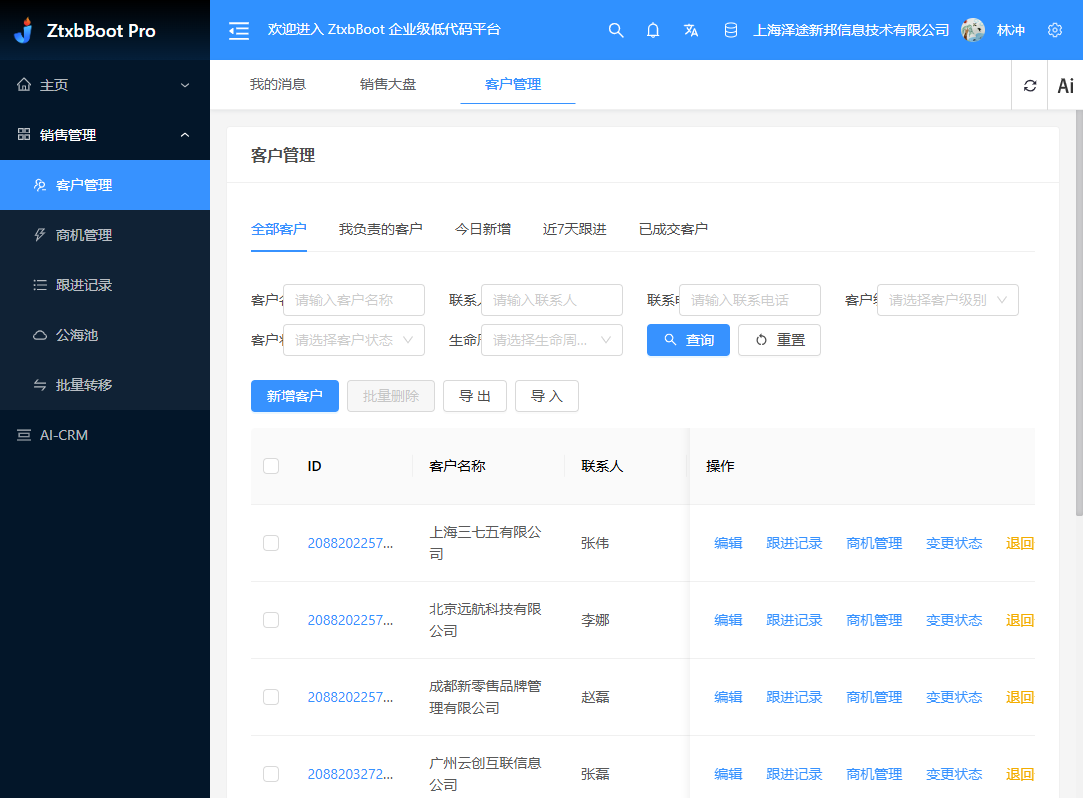The width and height of the screenshot is (1083, 798).
Task: Open 跟进记录 in the sidebar
Action: coord(105,285)
